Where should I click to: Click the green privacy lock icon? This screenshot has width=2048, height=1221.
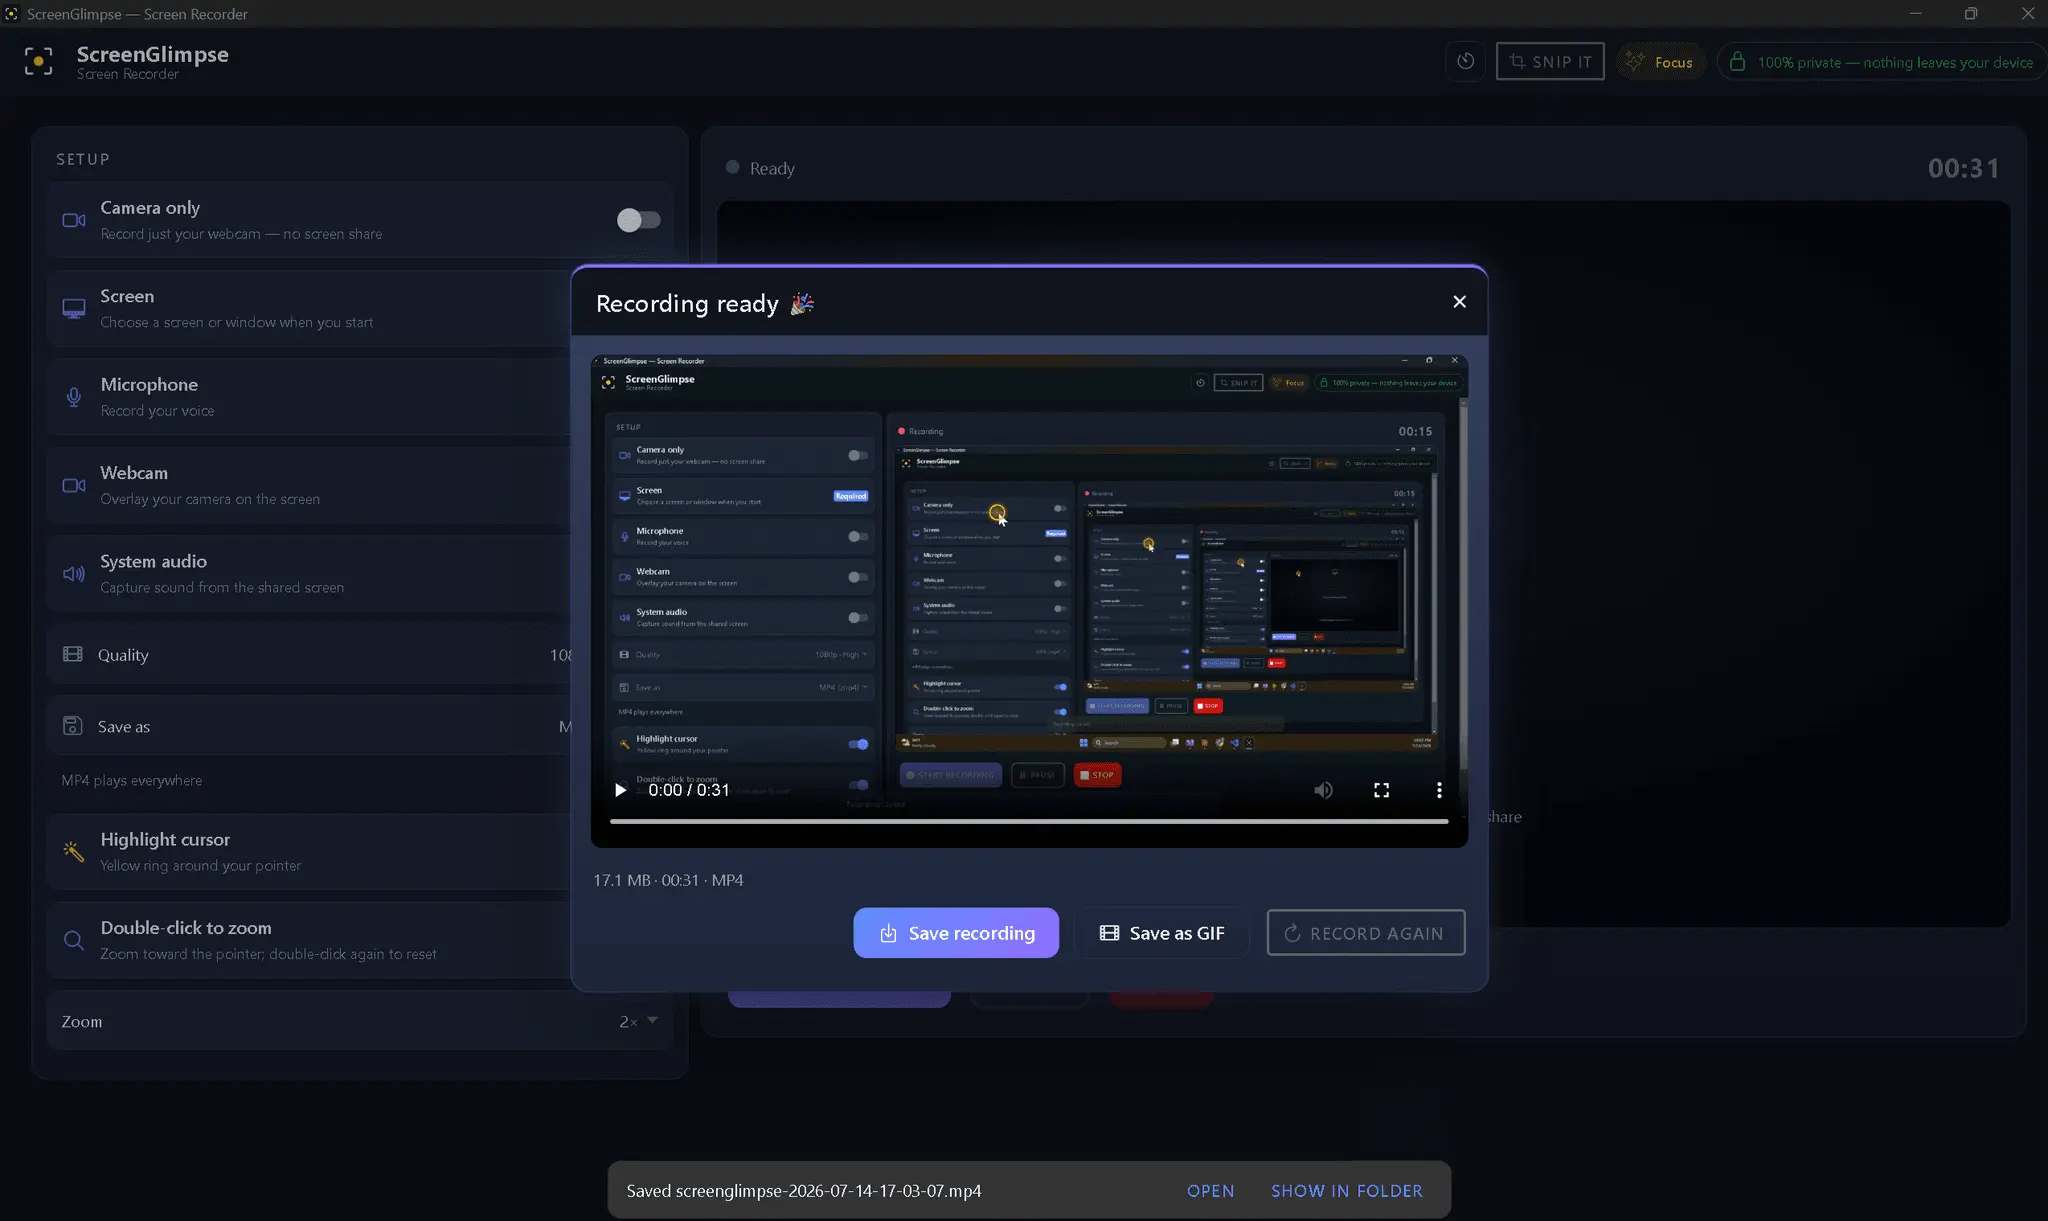click(1738, 62)
